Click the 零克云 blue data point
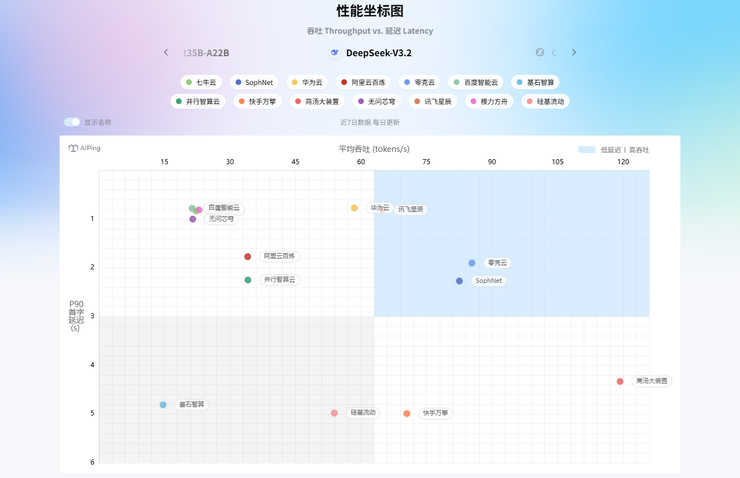740x478 pixels. pos(472,263)
